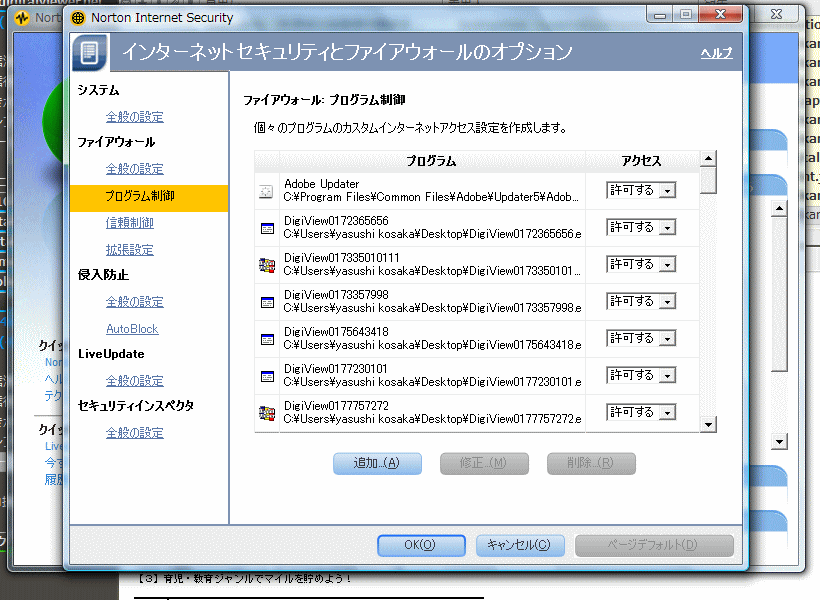Click the キャンセル(C) button
Screen dimensions: 820x600
coord(520,546)
